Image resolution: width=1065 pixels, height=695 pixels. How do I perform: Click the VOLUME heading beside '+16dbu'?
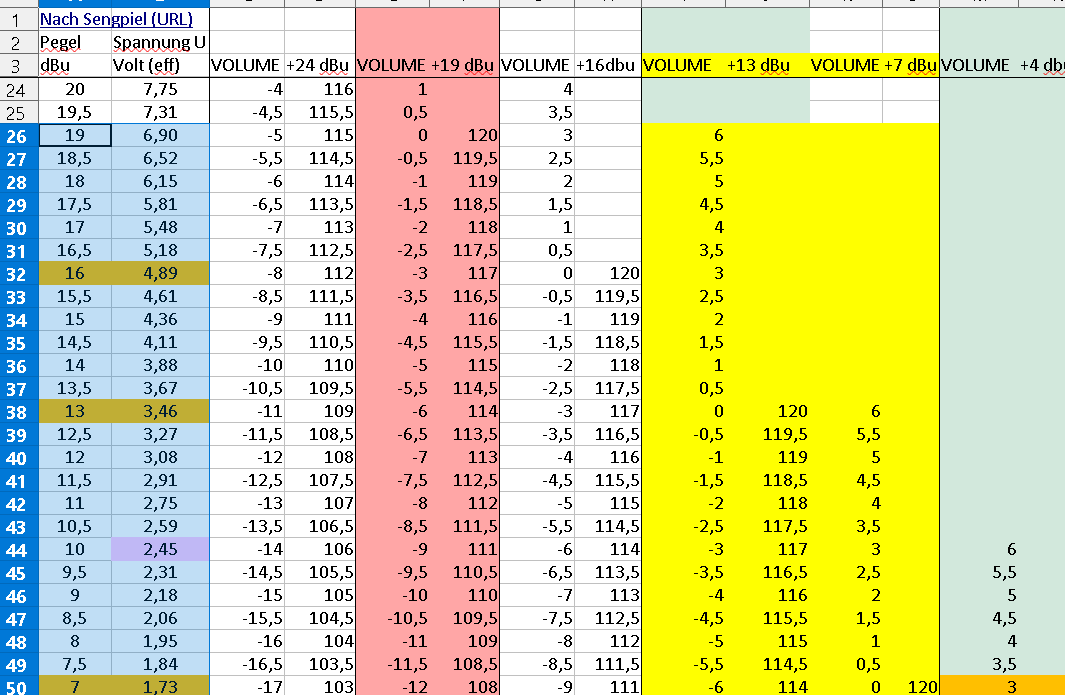(537, 66)
